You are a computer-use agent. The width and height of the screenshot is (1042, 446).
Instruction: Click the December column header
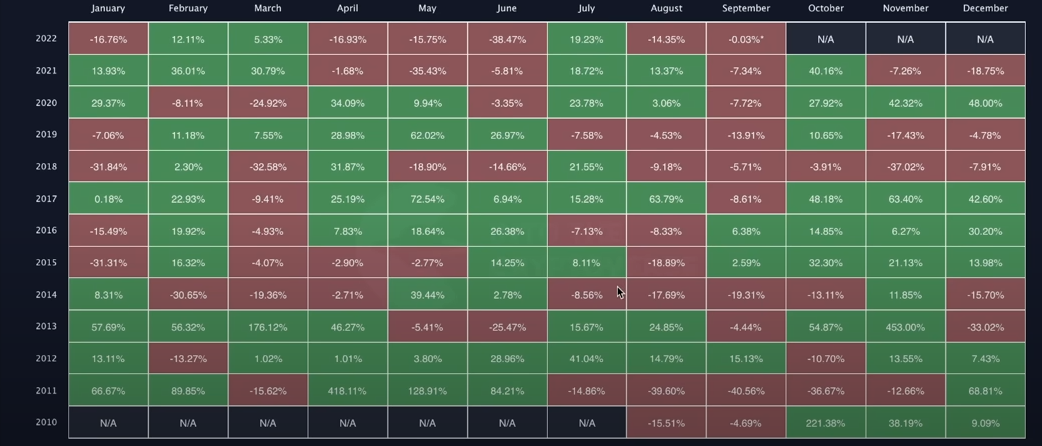(985, 8)
